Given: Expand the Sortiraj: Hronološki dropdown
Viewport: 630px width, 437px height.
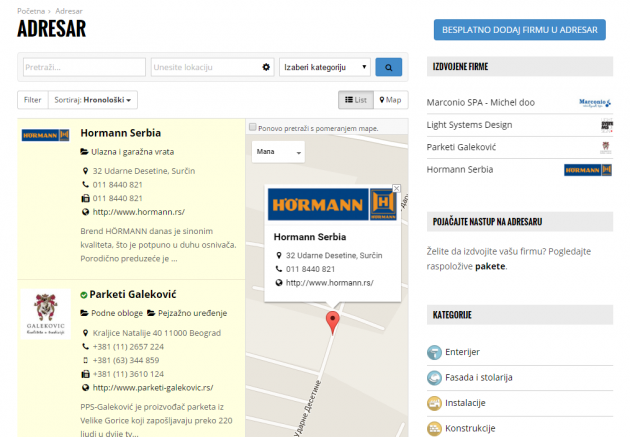Looking at the screenshot, I should pyautogui.click(x=94, y=100).
